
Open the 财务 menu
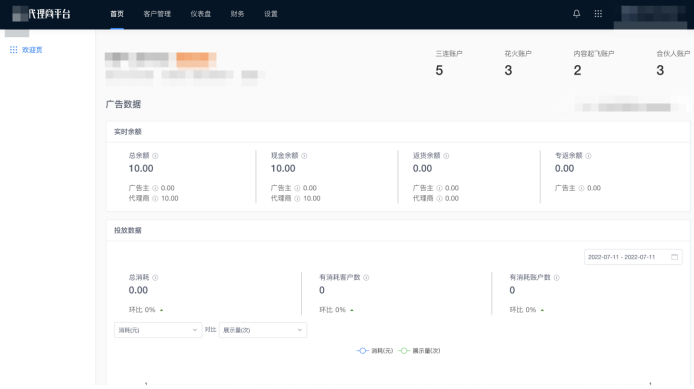[x=237, y=14]
